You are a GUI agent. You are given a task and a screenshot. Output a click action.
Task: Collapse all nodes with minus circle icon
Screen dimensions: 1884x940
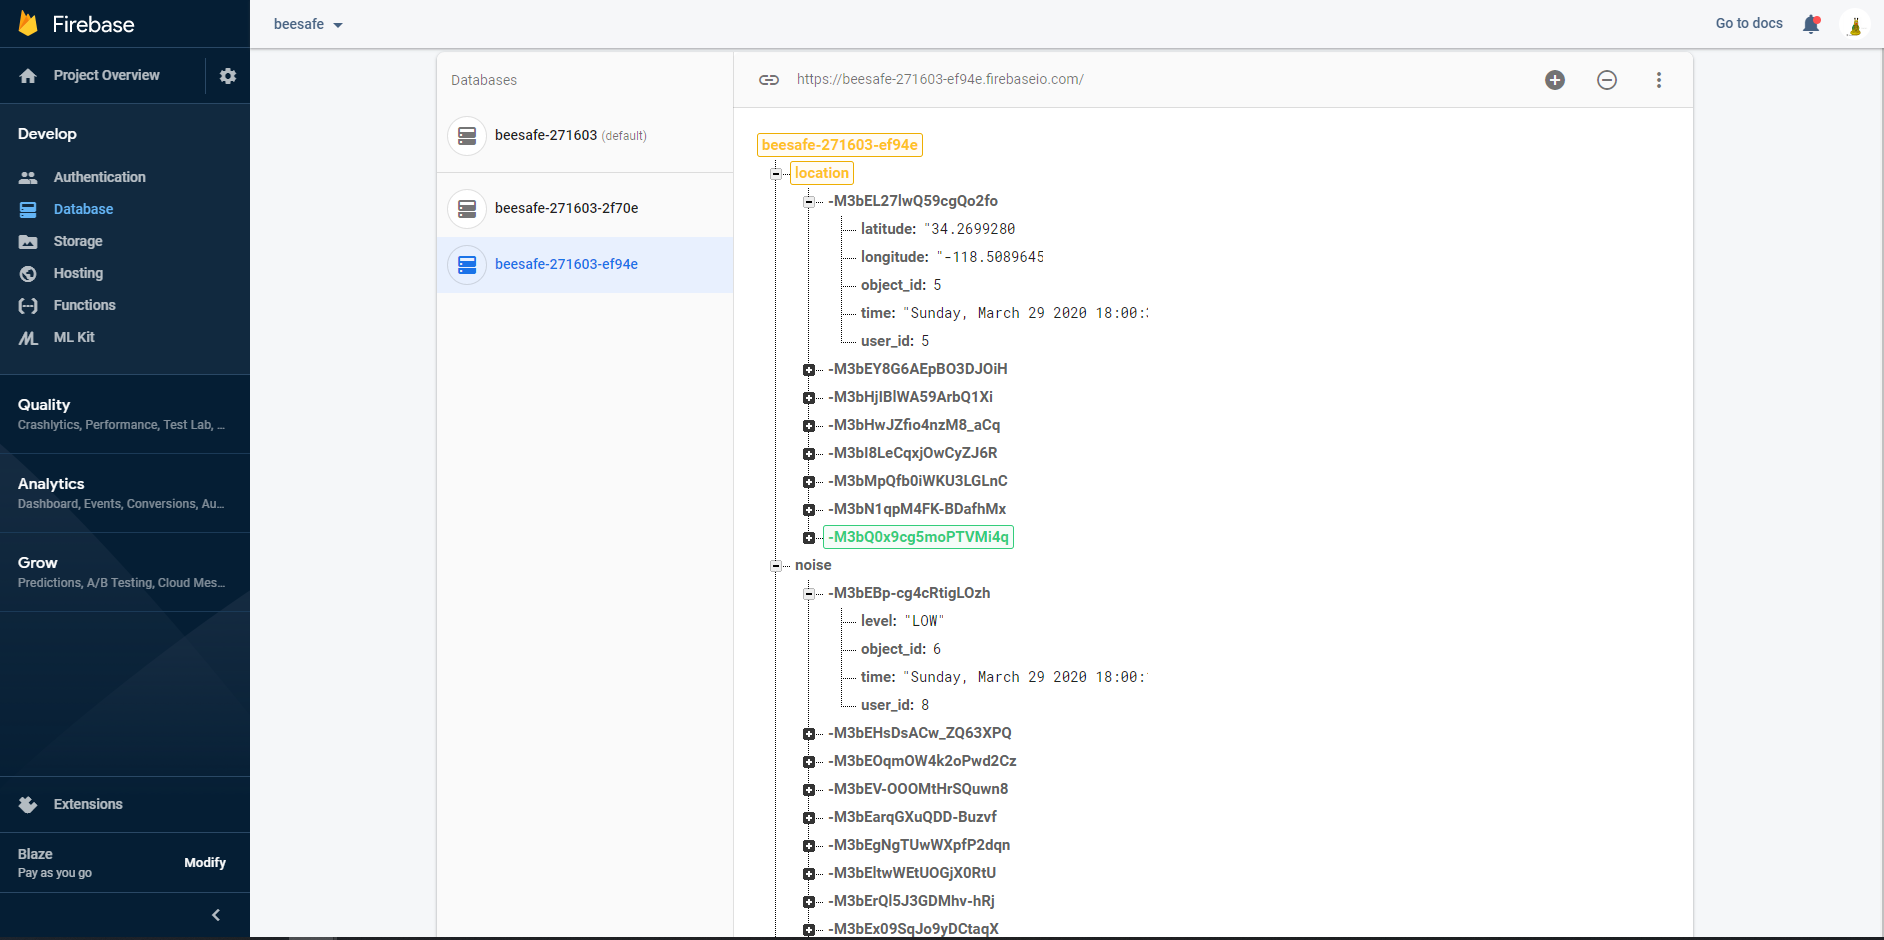tap(1607, 80)
